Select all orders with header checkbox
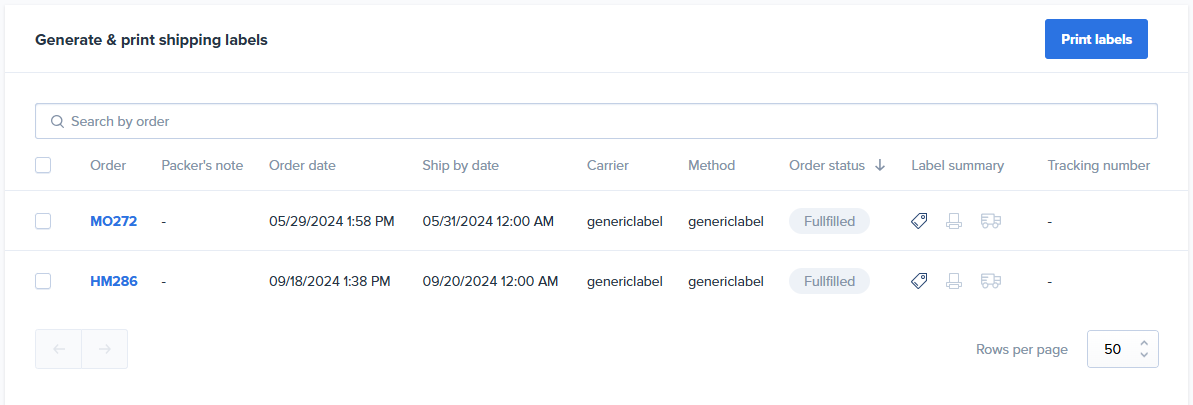 click(x=43, y=165)
